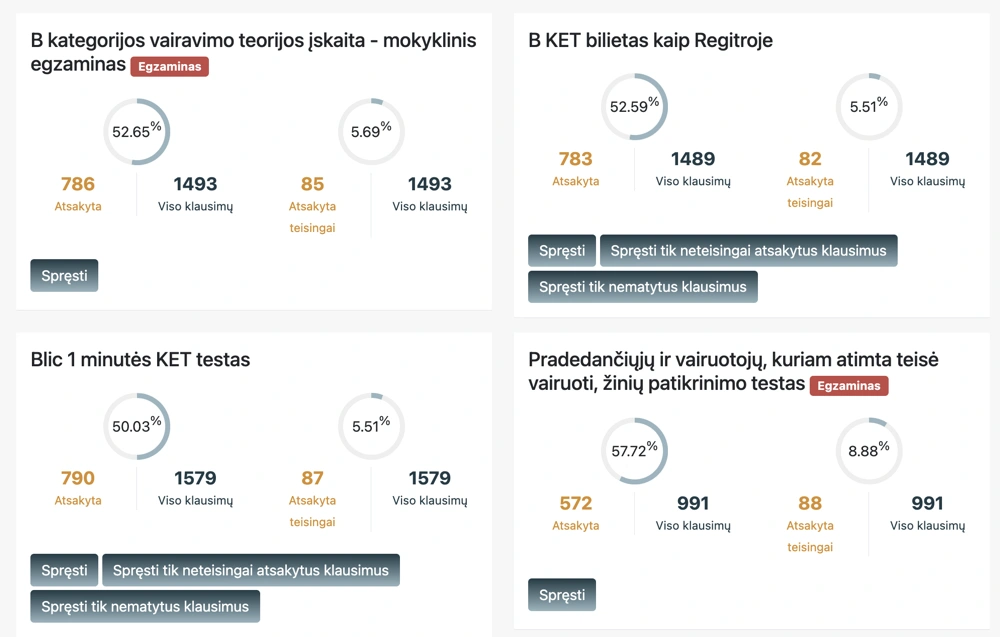Click the 52.65% progress ring
This screenshot has height=637, width=1000.
[137, 131]
